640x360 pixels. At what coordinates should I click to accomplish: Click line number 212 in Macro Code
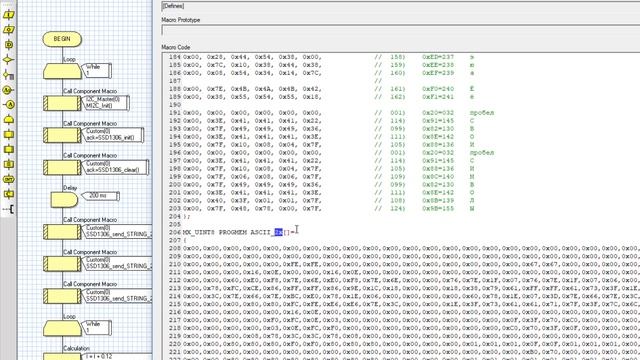point(175,280)
